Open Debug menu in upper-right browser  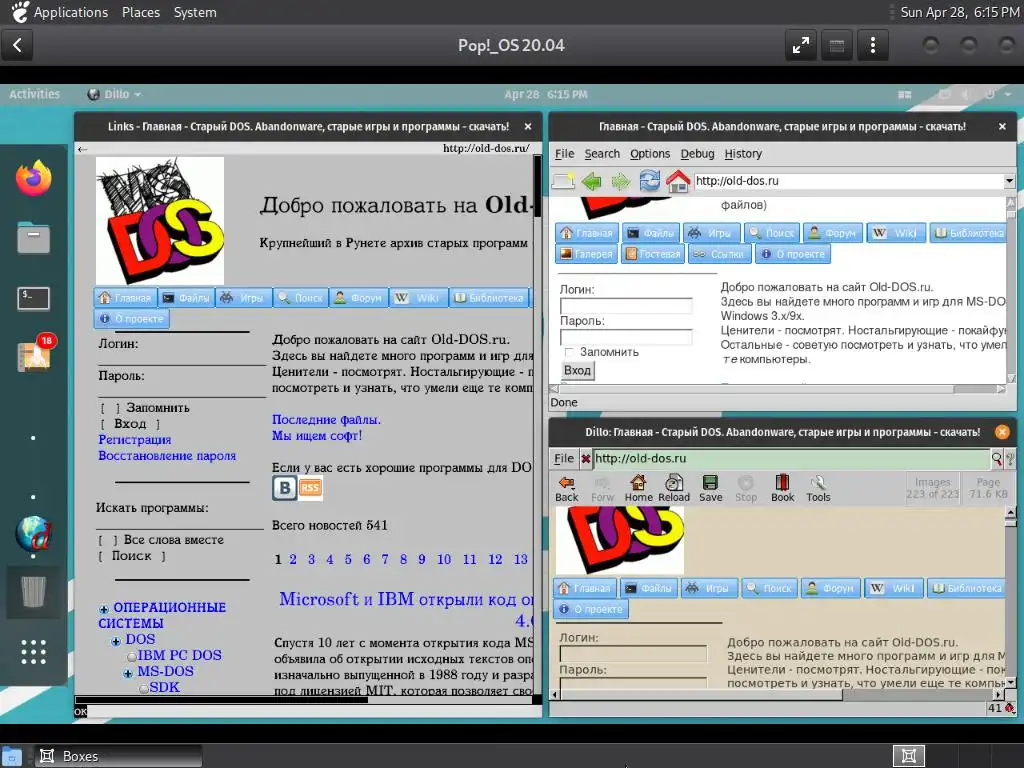[697, 153]
